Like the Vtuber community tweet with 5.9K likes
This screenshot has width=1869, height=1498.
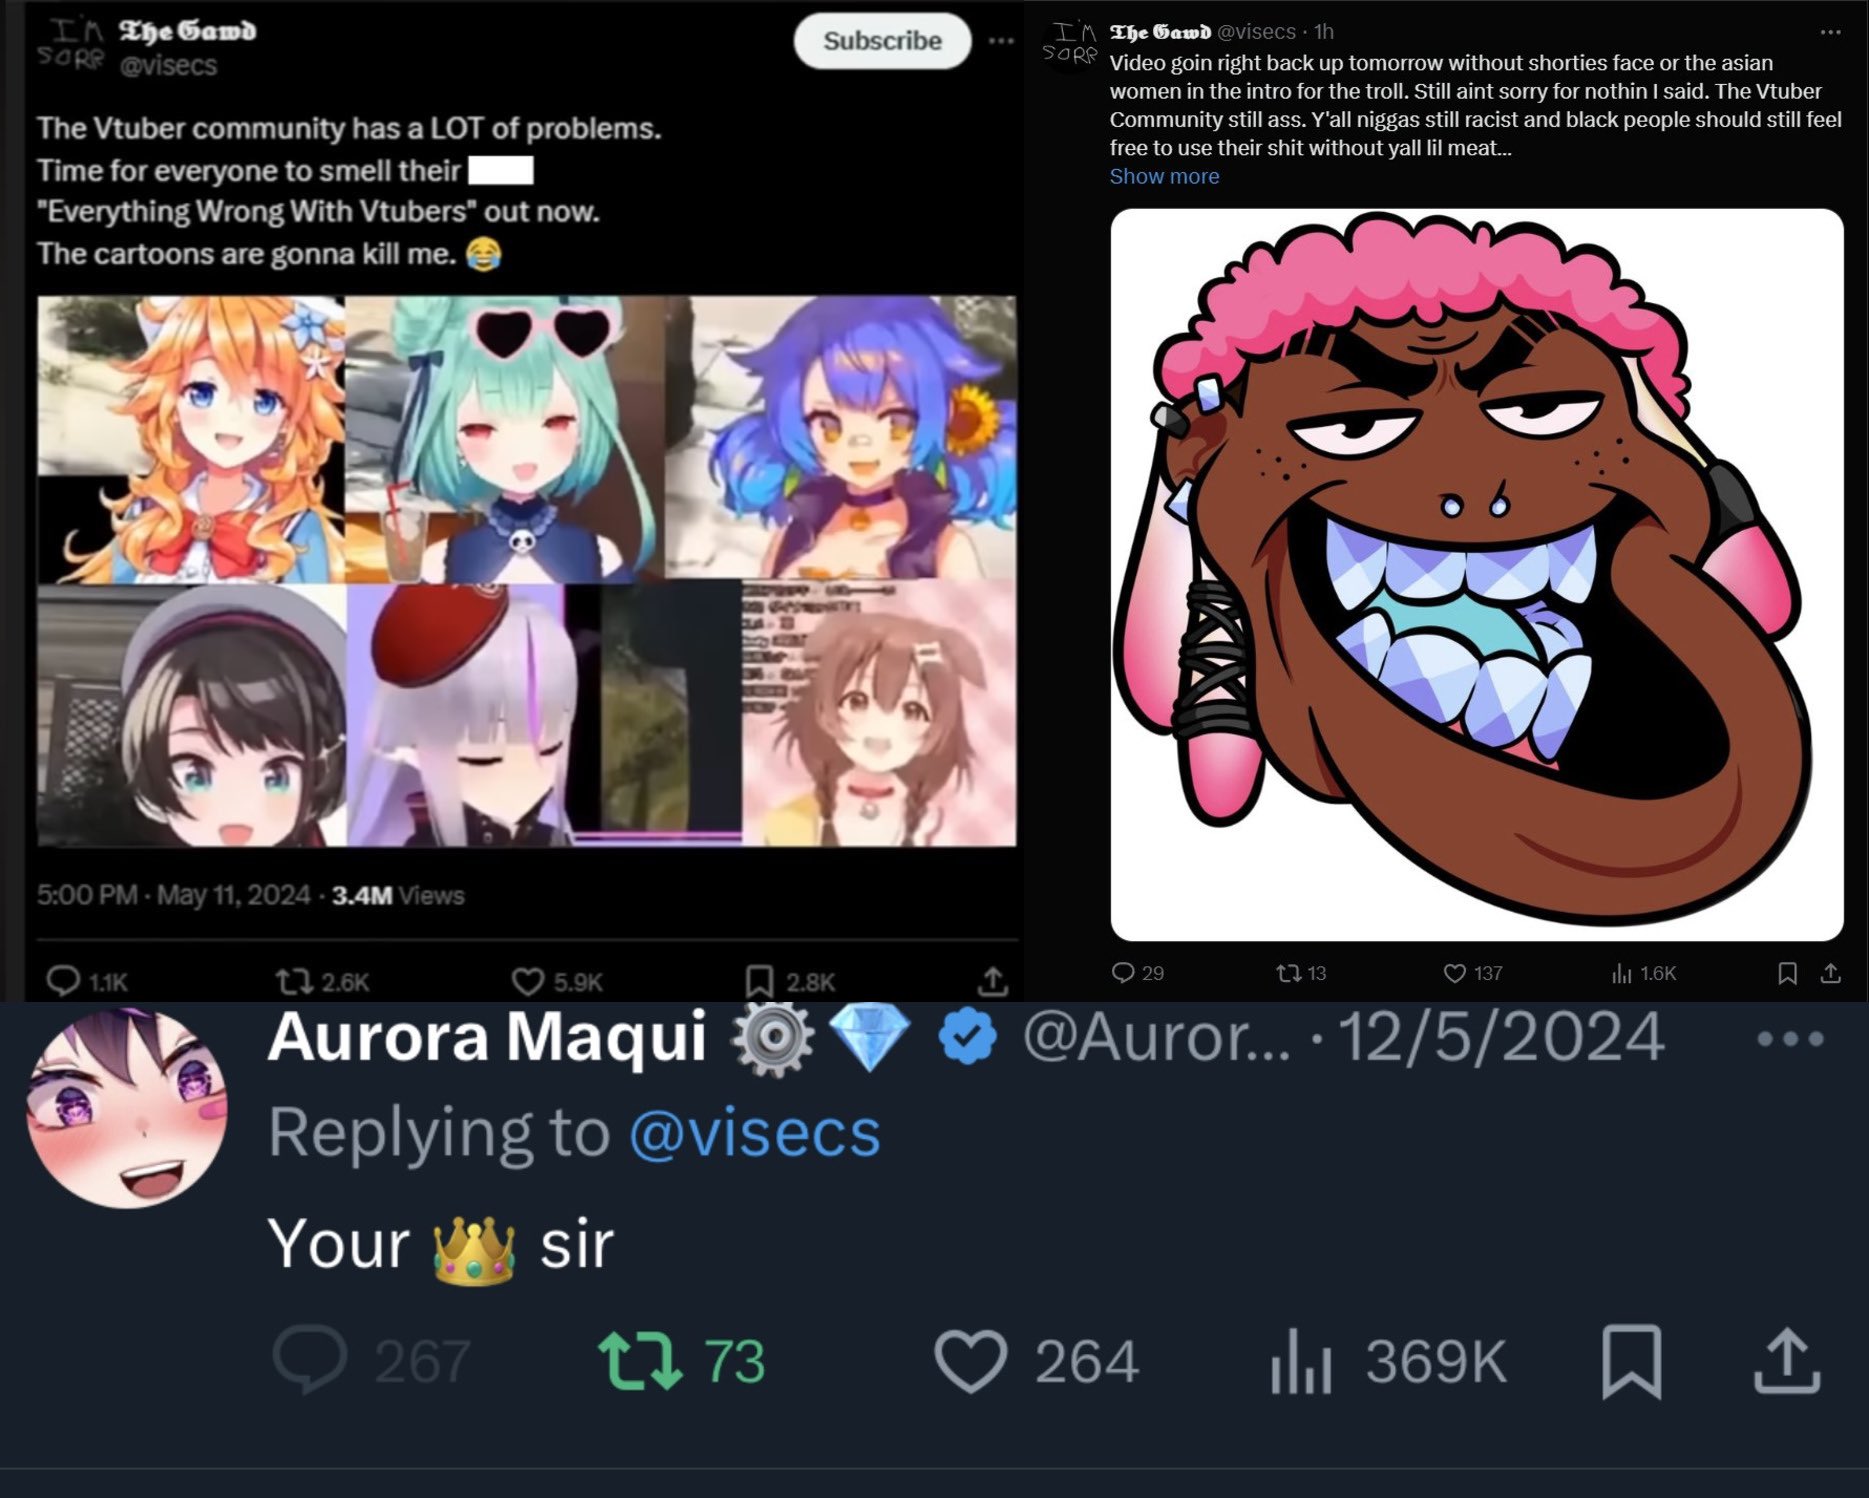coord(557,982)
